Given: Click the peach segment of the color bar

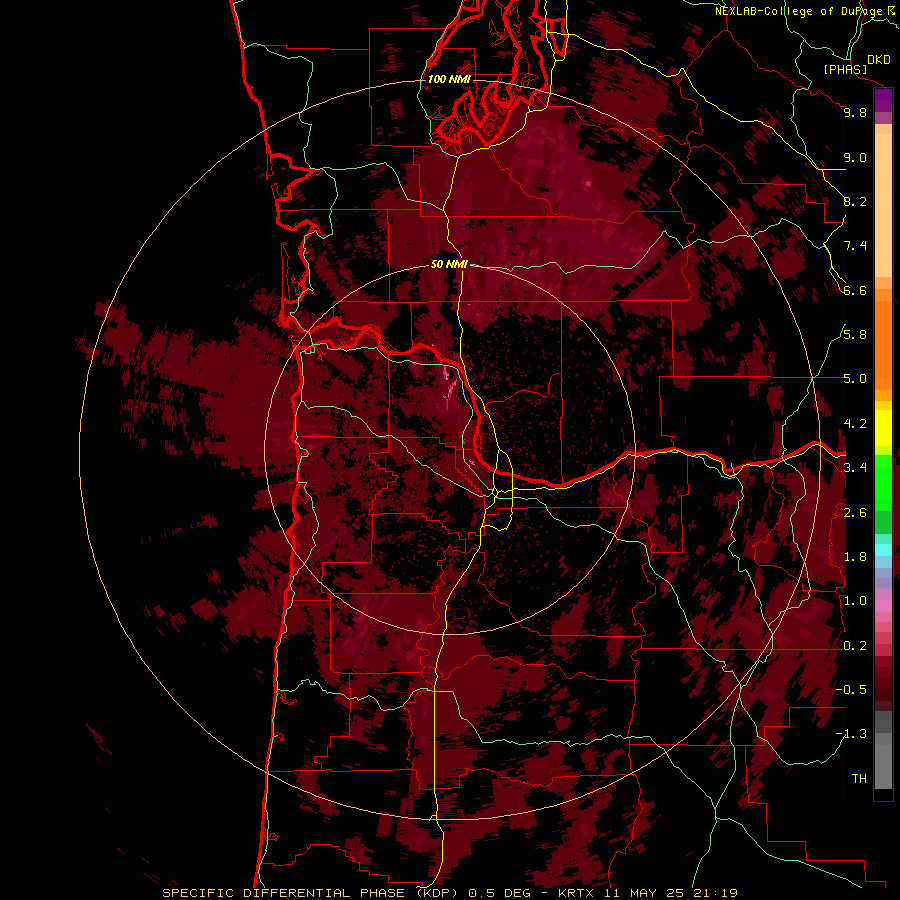Looking at the screenshot, I should tap(883, 207).
